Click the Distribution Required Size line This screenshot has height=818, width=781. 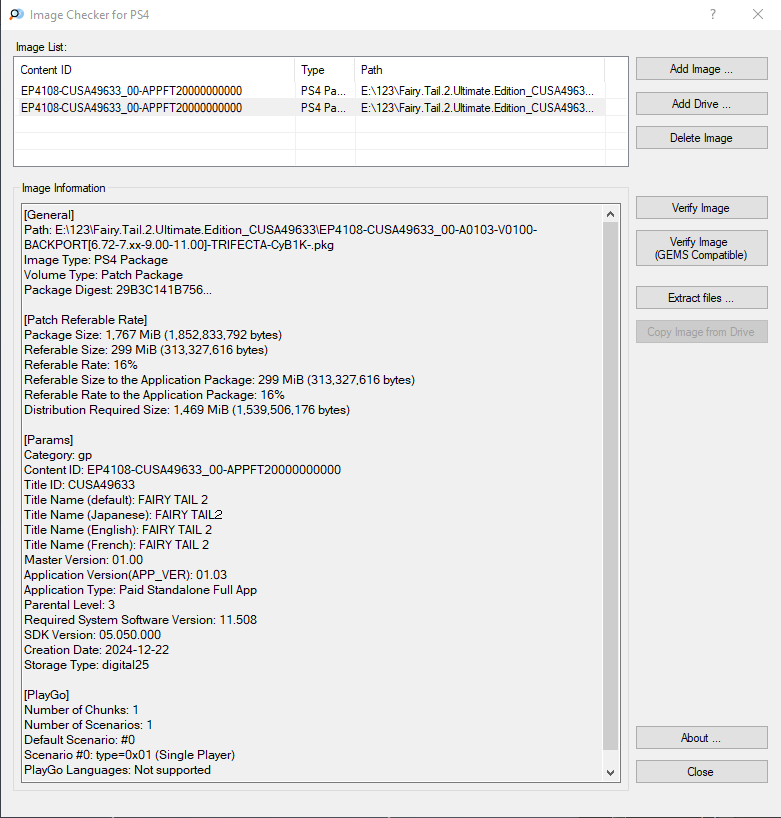click(x=187, y=410)
